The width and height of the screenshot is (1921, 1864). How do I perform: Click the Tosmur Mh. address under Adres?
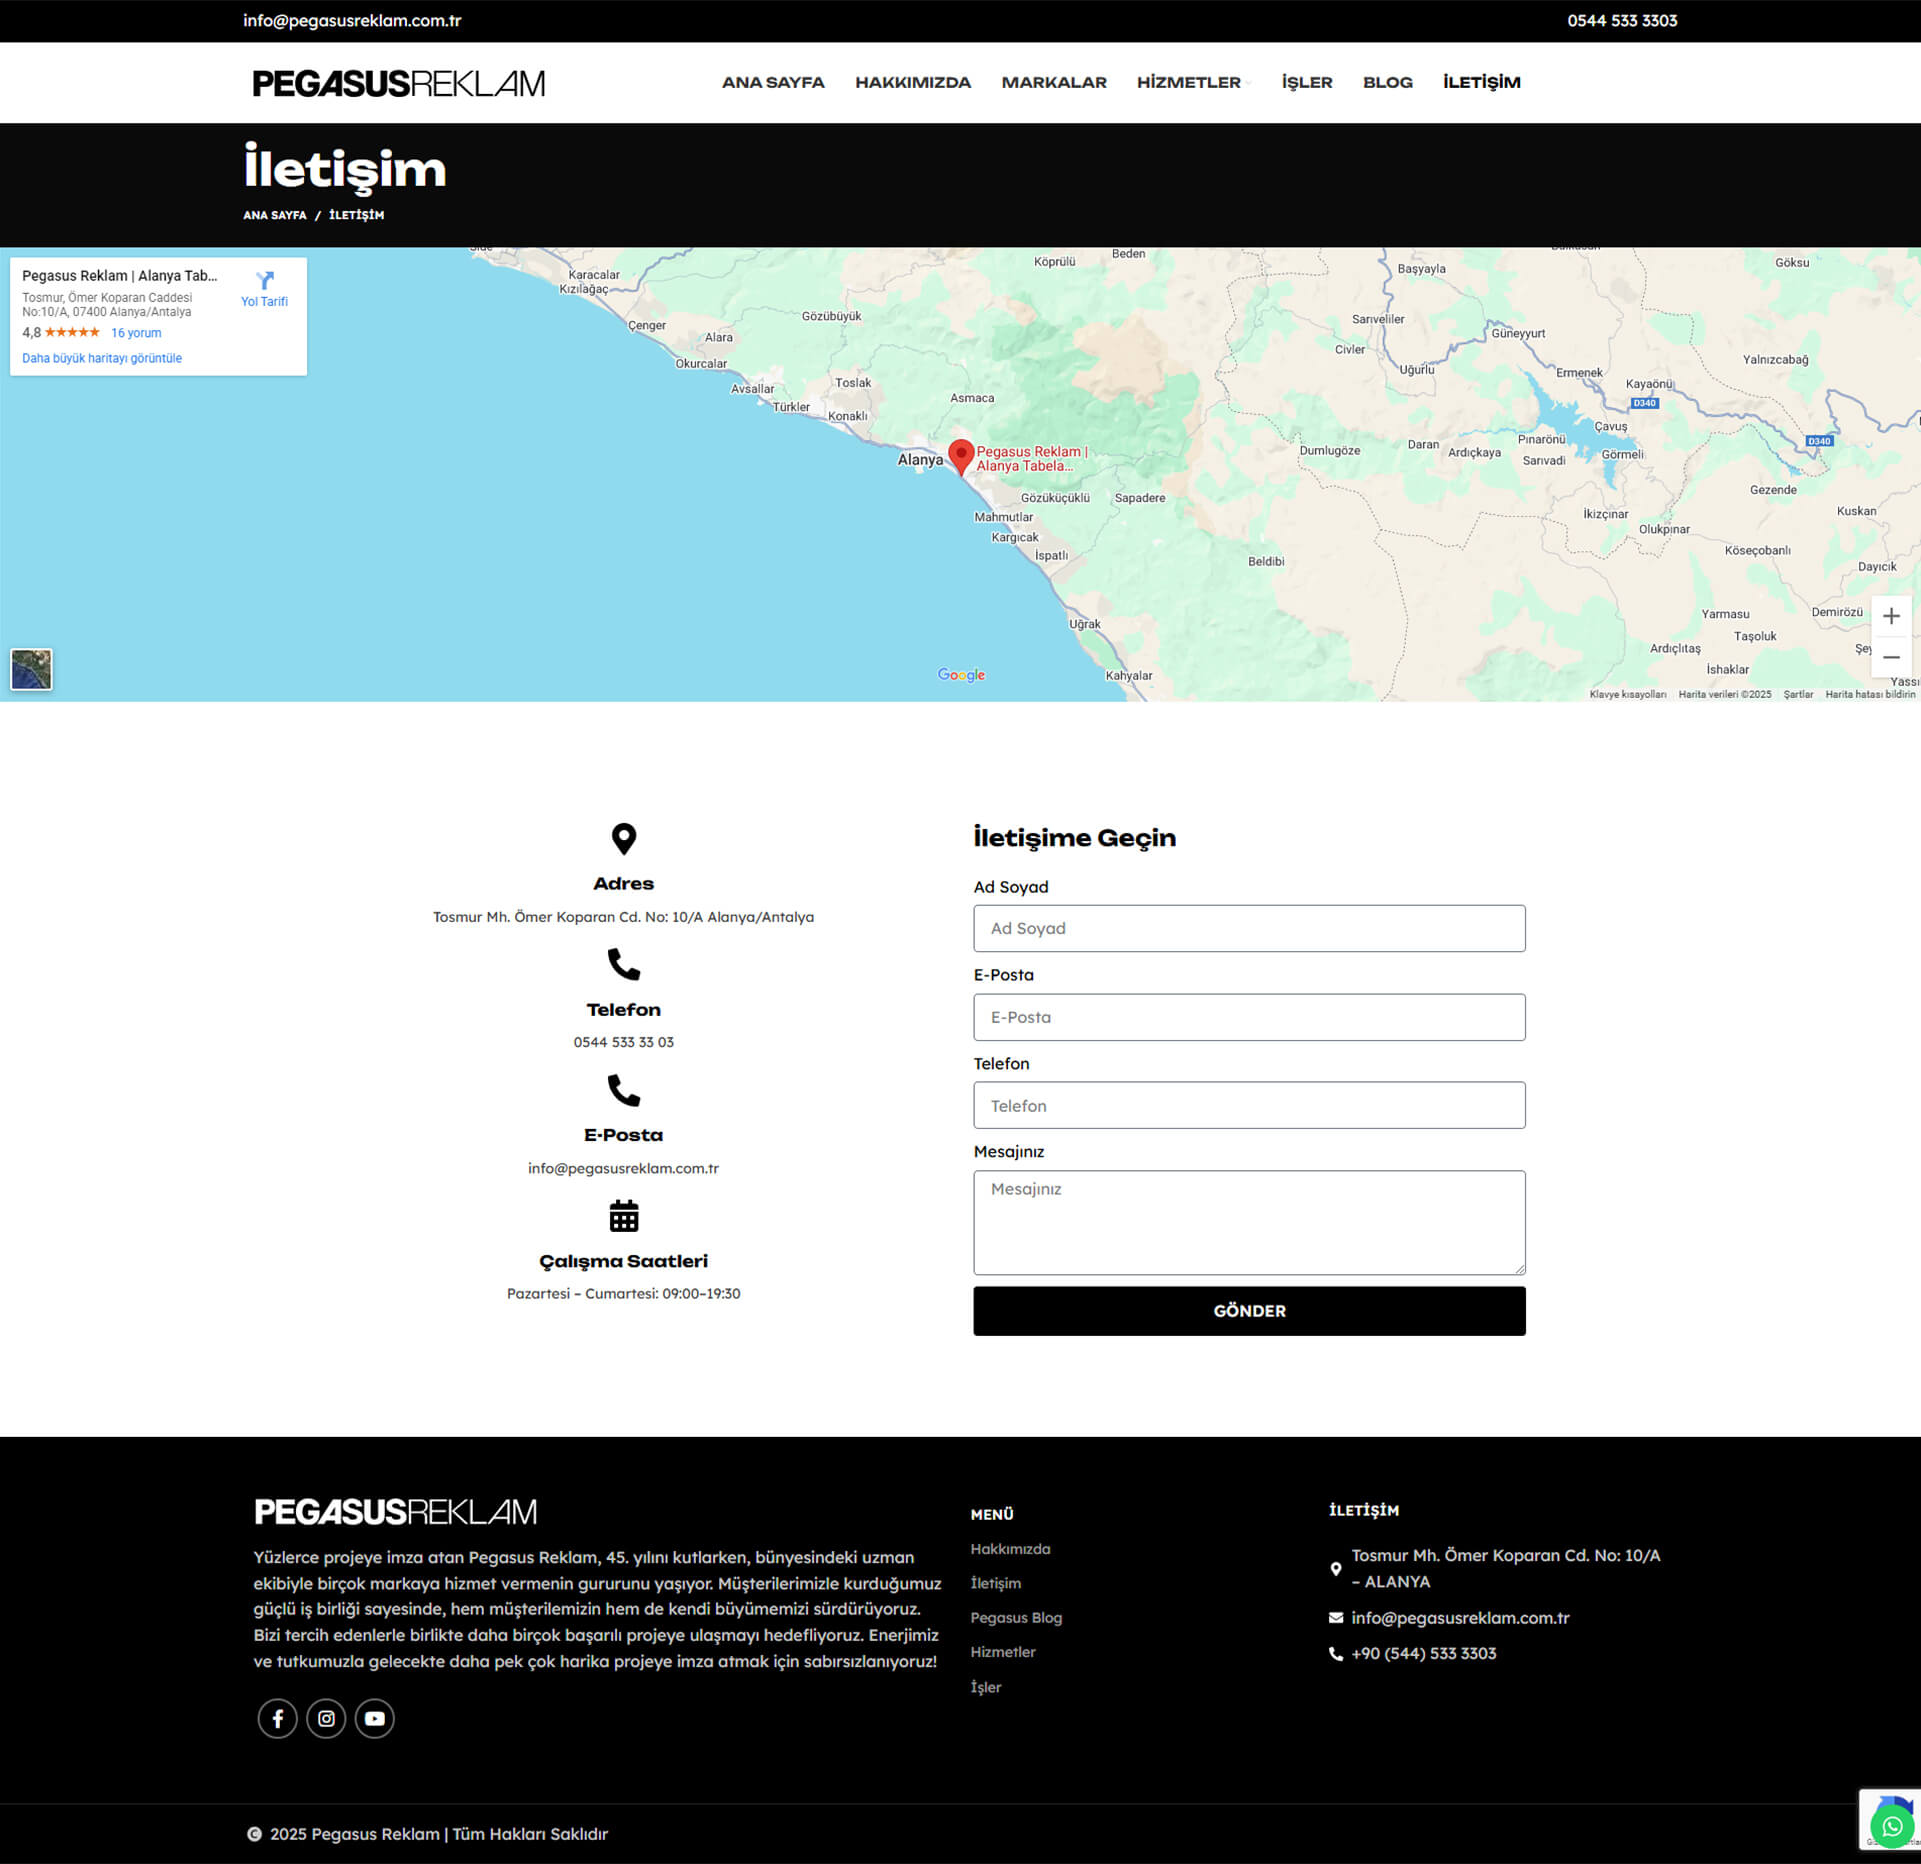(623, 917)
